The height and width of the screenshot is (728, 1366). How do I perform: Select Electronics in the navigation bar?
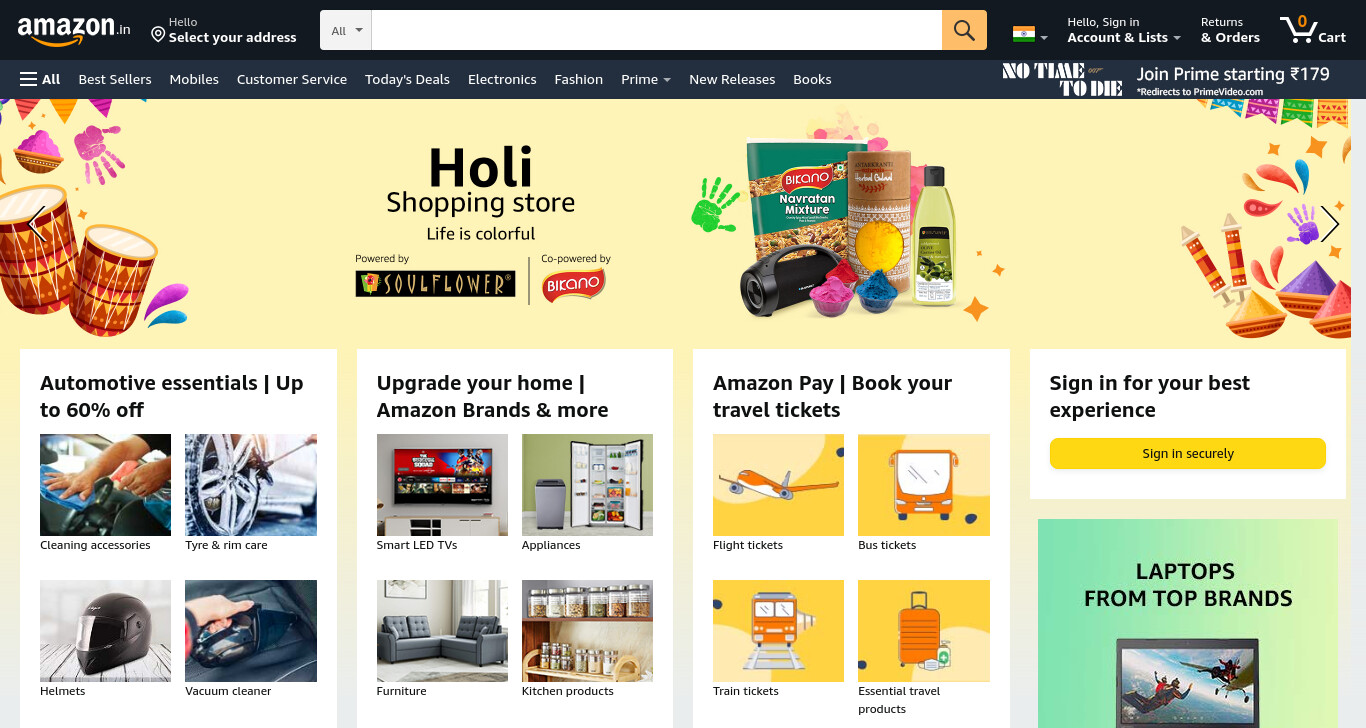tap(502, 79)
